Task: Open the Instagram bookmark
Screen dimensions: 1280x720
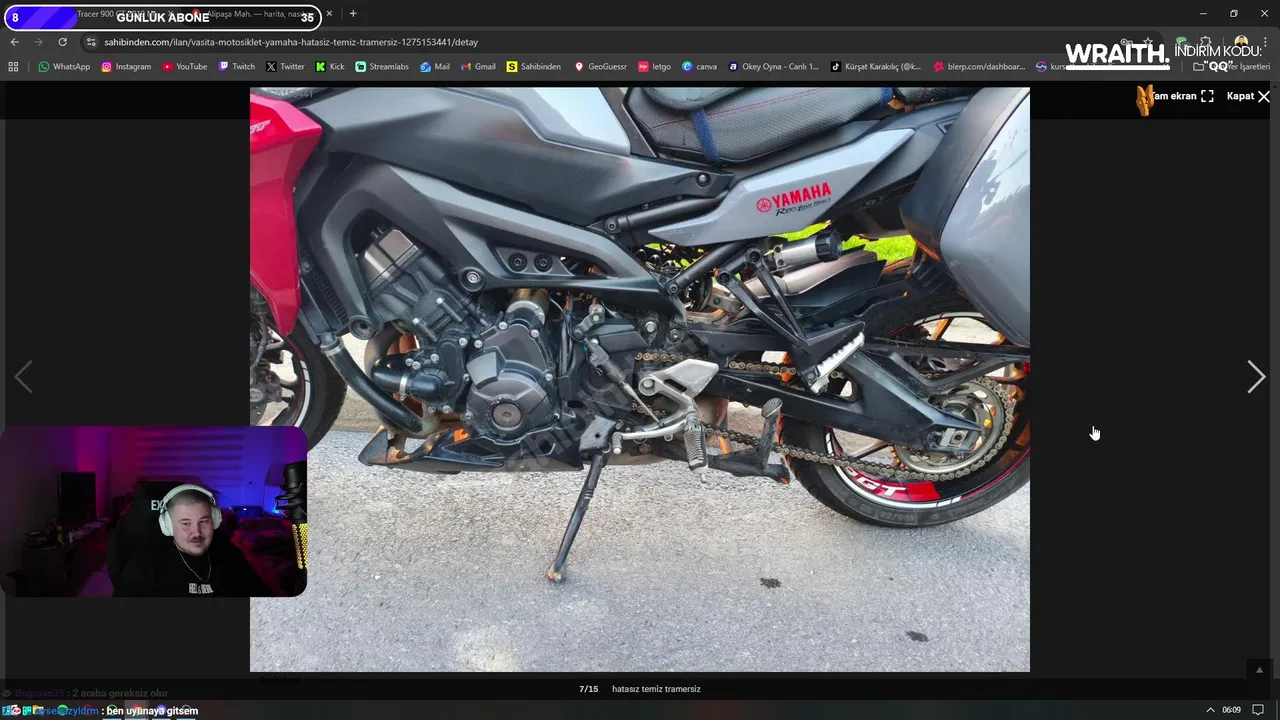Action: (125, 66)
